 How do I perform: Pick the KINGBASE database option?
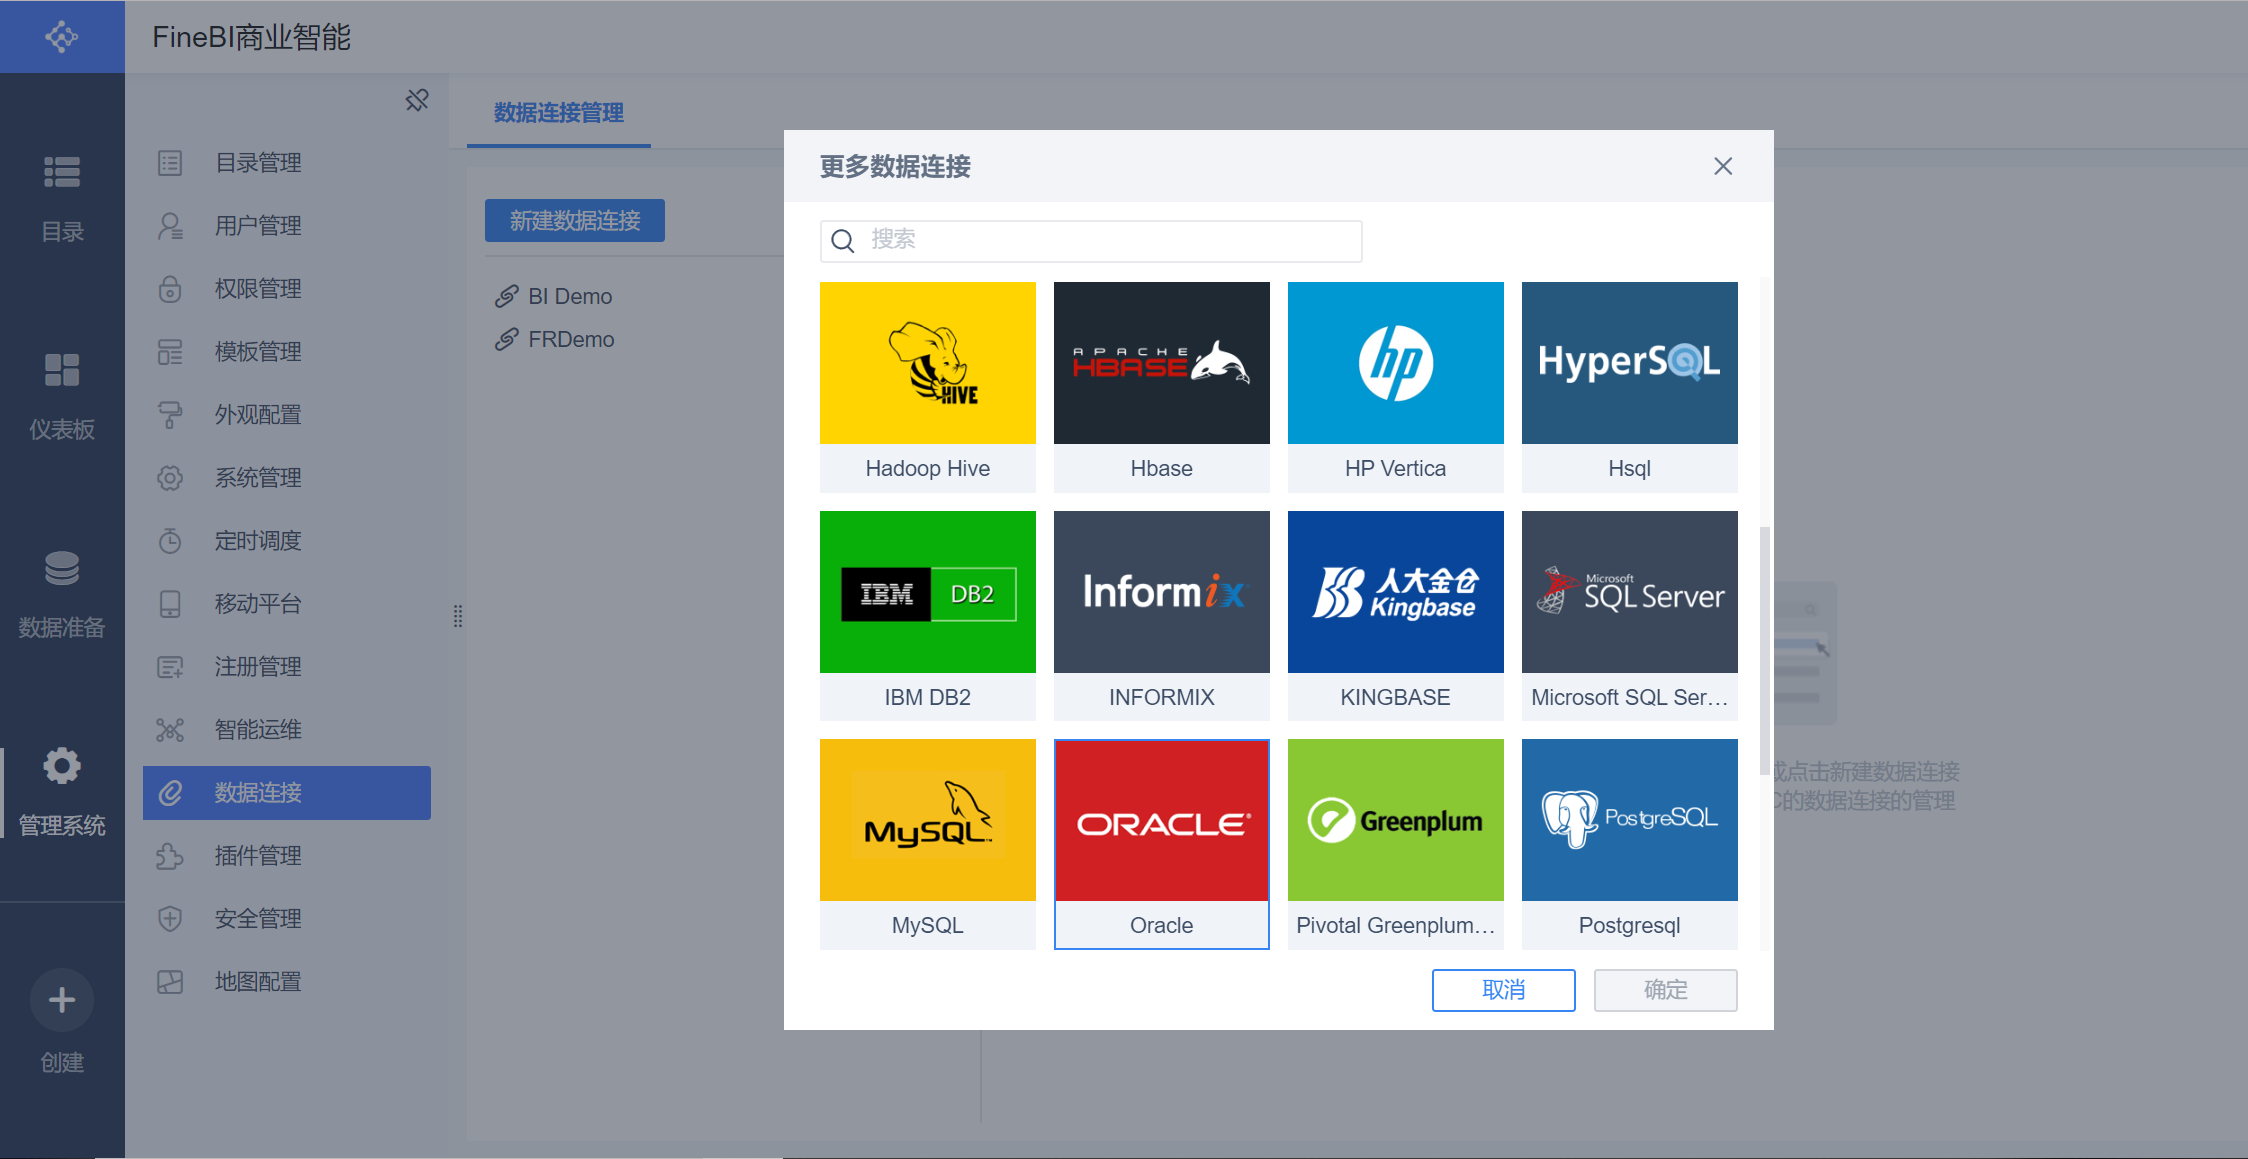point(1395,614)
